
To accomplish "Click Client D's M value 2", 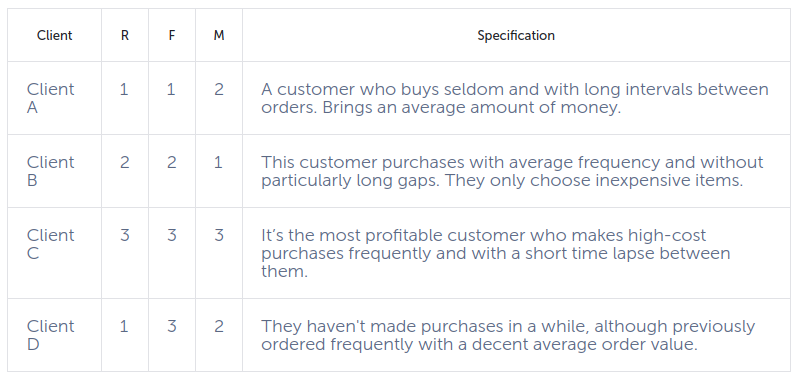I will 219,326.
